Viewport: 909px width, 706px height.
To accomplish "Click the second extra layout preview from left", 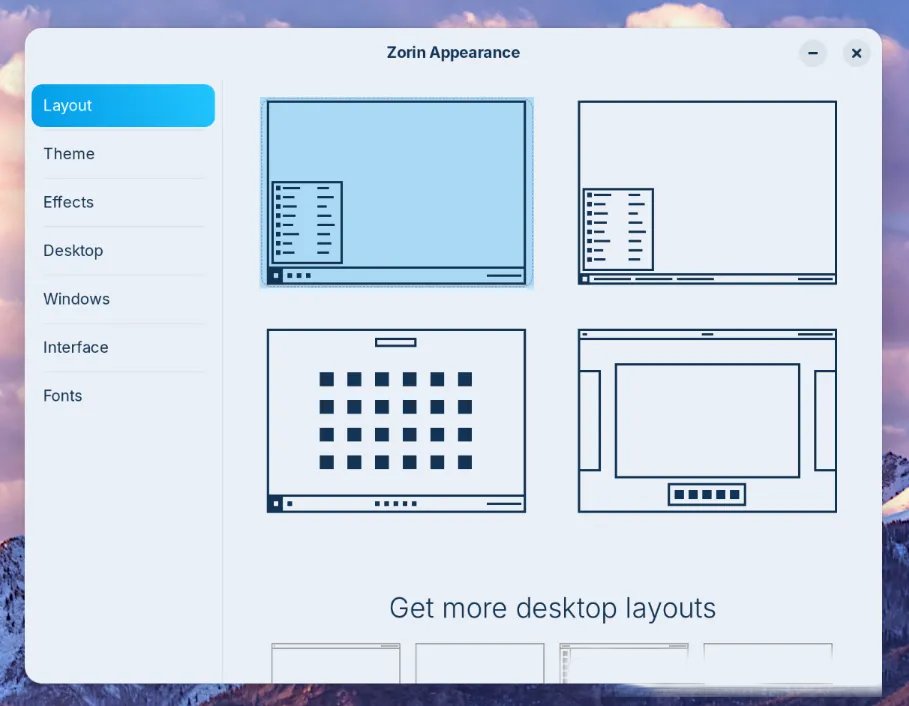I will [x=479, y=662].
